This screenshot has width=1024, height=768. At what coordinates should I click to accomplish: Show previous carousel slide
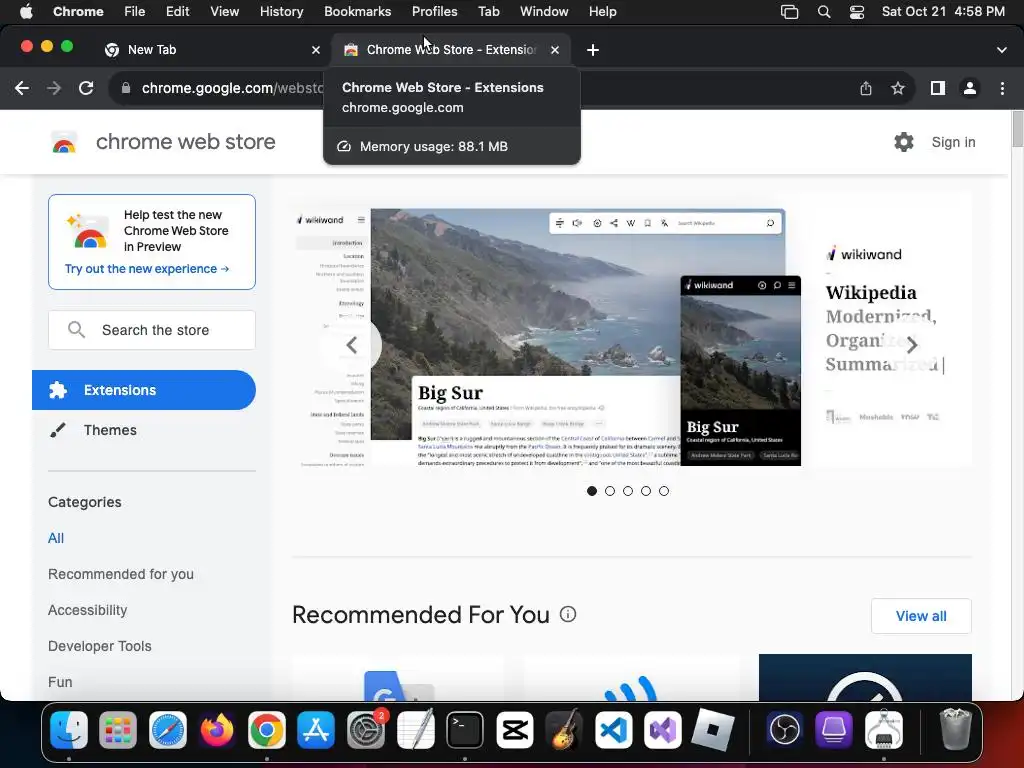(x=352, y=345)
